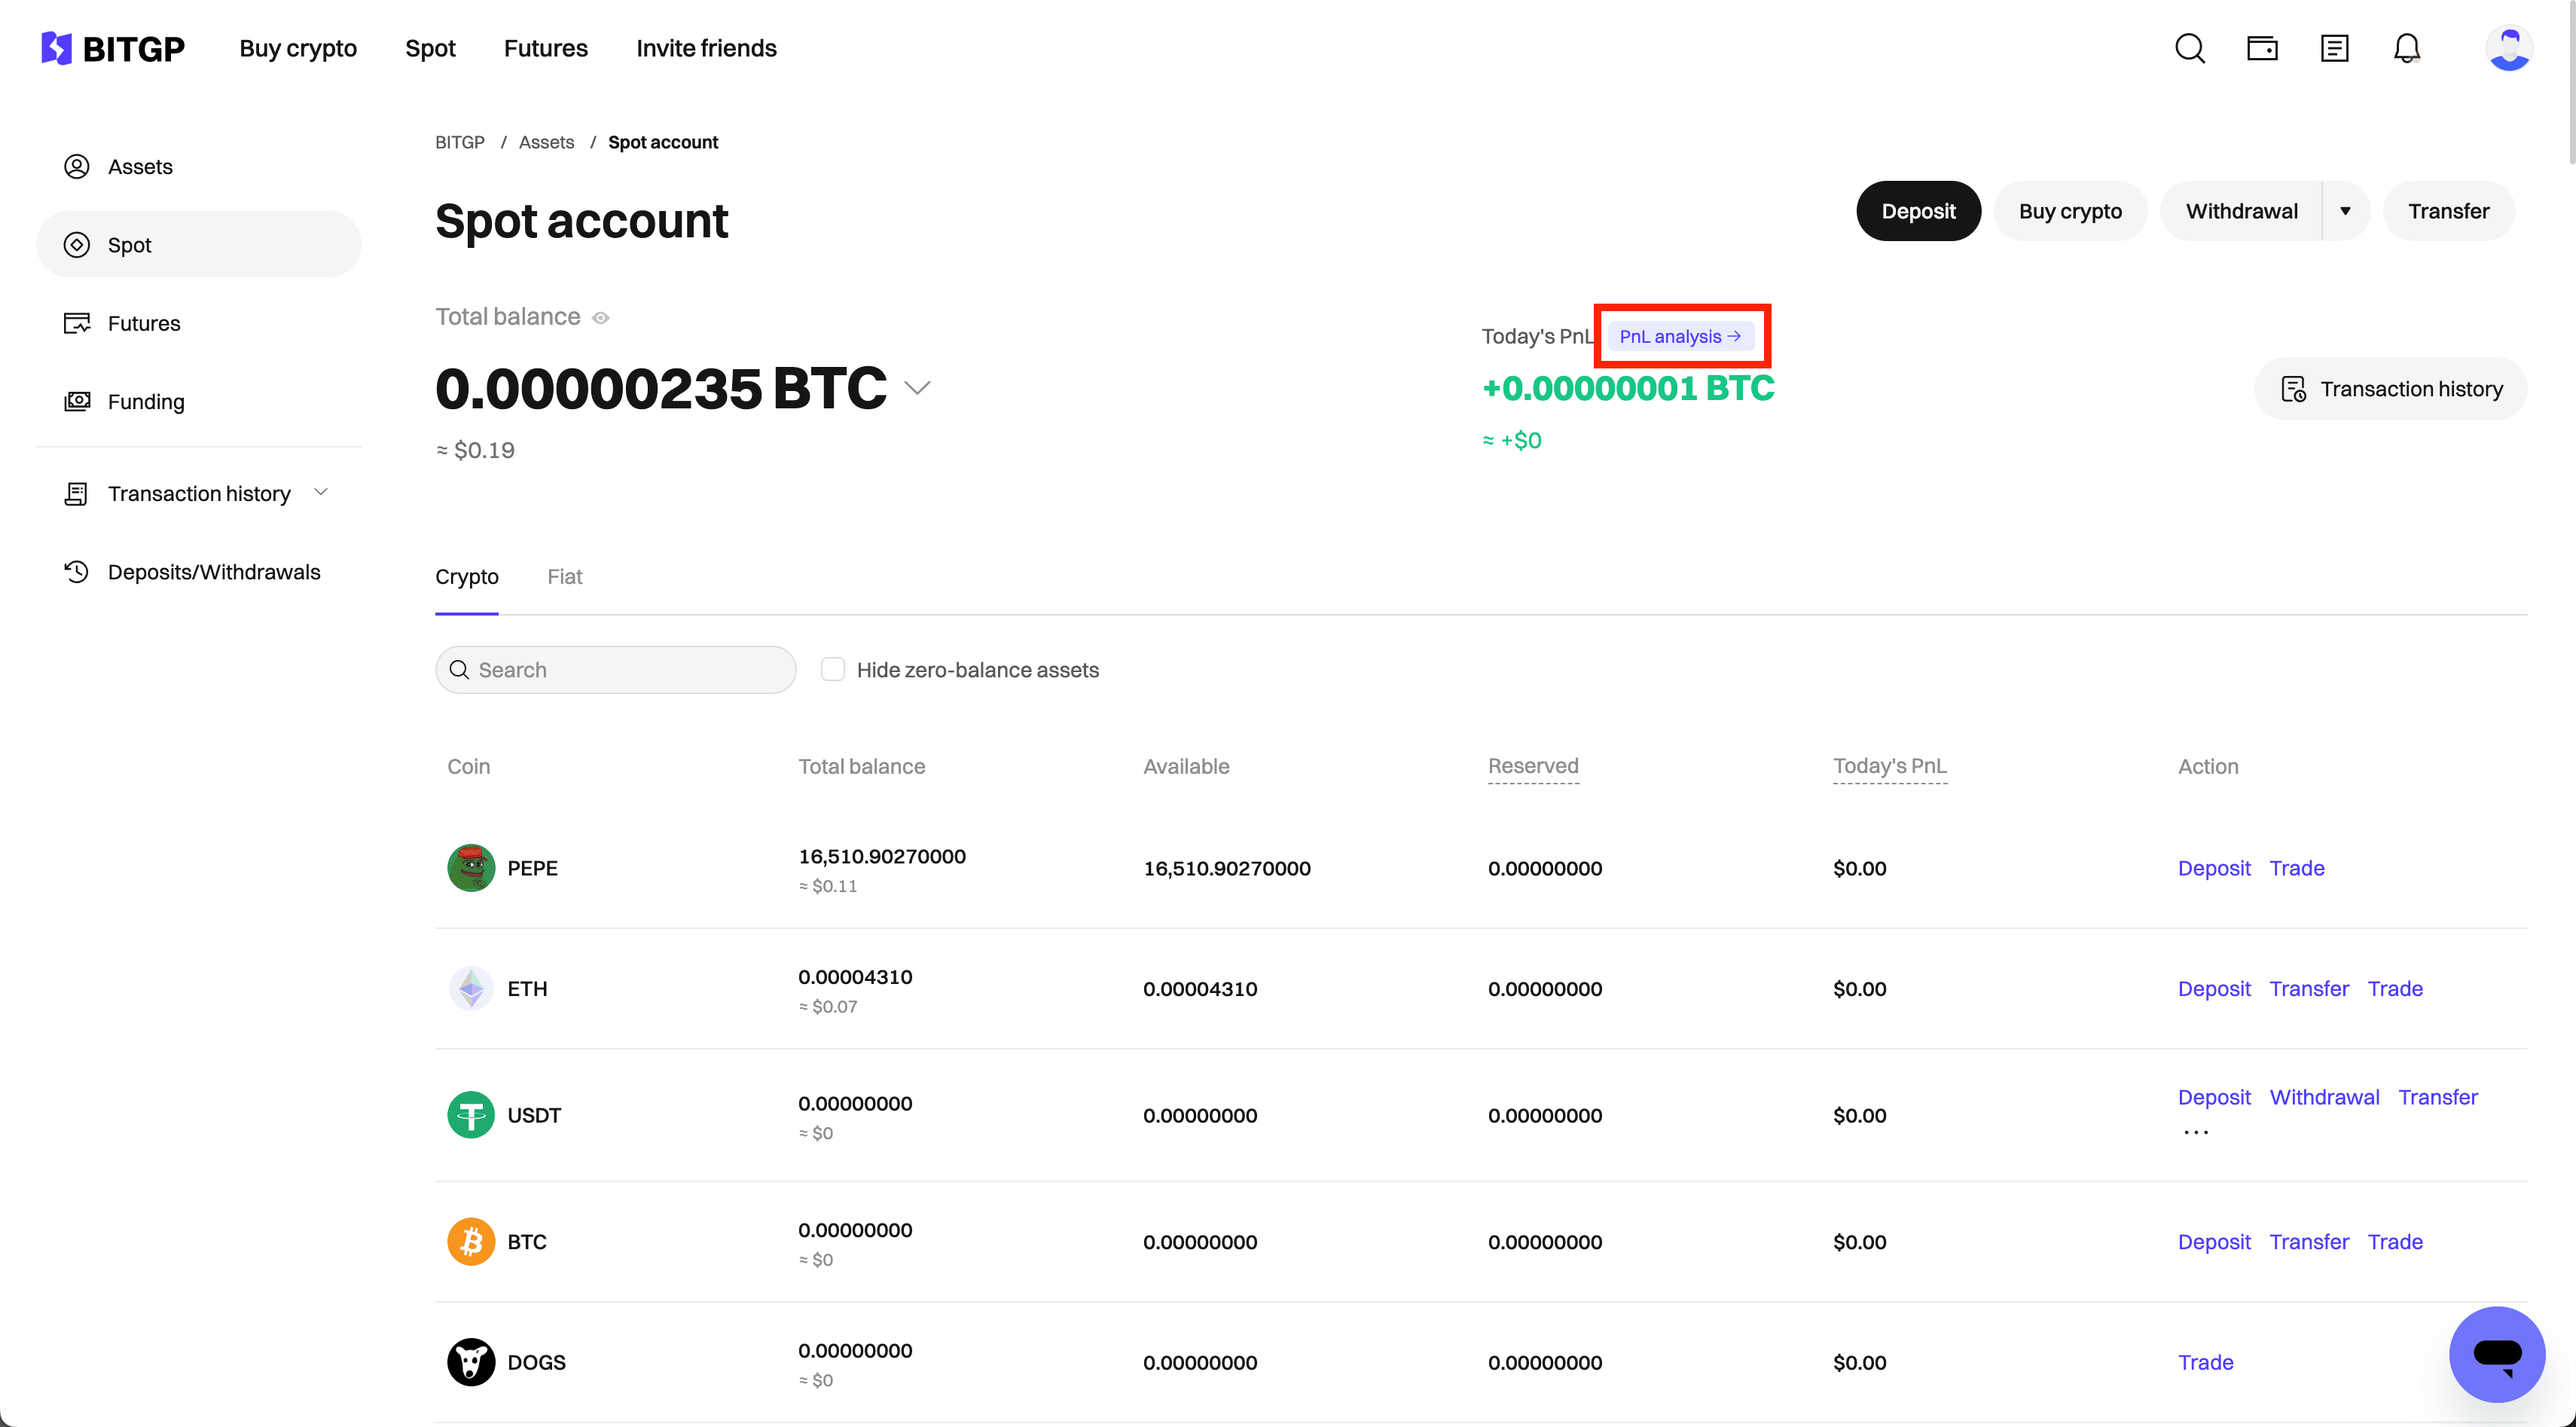The height and width of the screenshot is (1427, 2576).
Task: Click the Transfer button near Deposit
Action: coord(2448,211)
